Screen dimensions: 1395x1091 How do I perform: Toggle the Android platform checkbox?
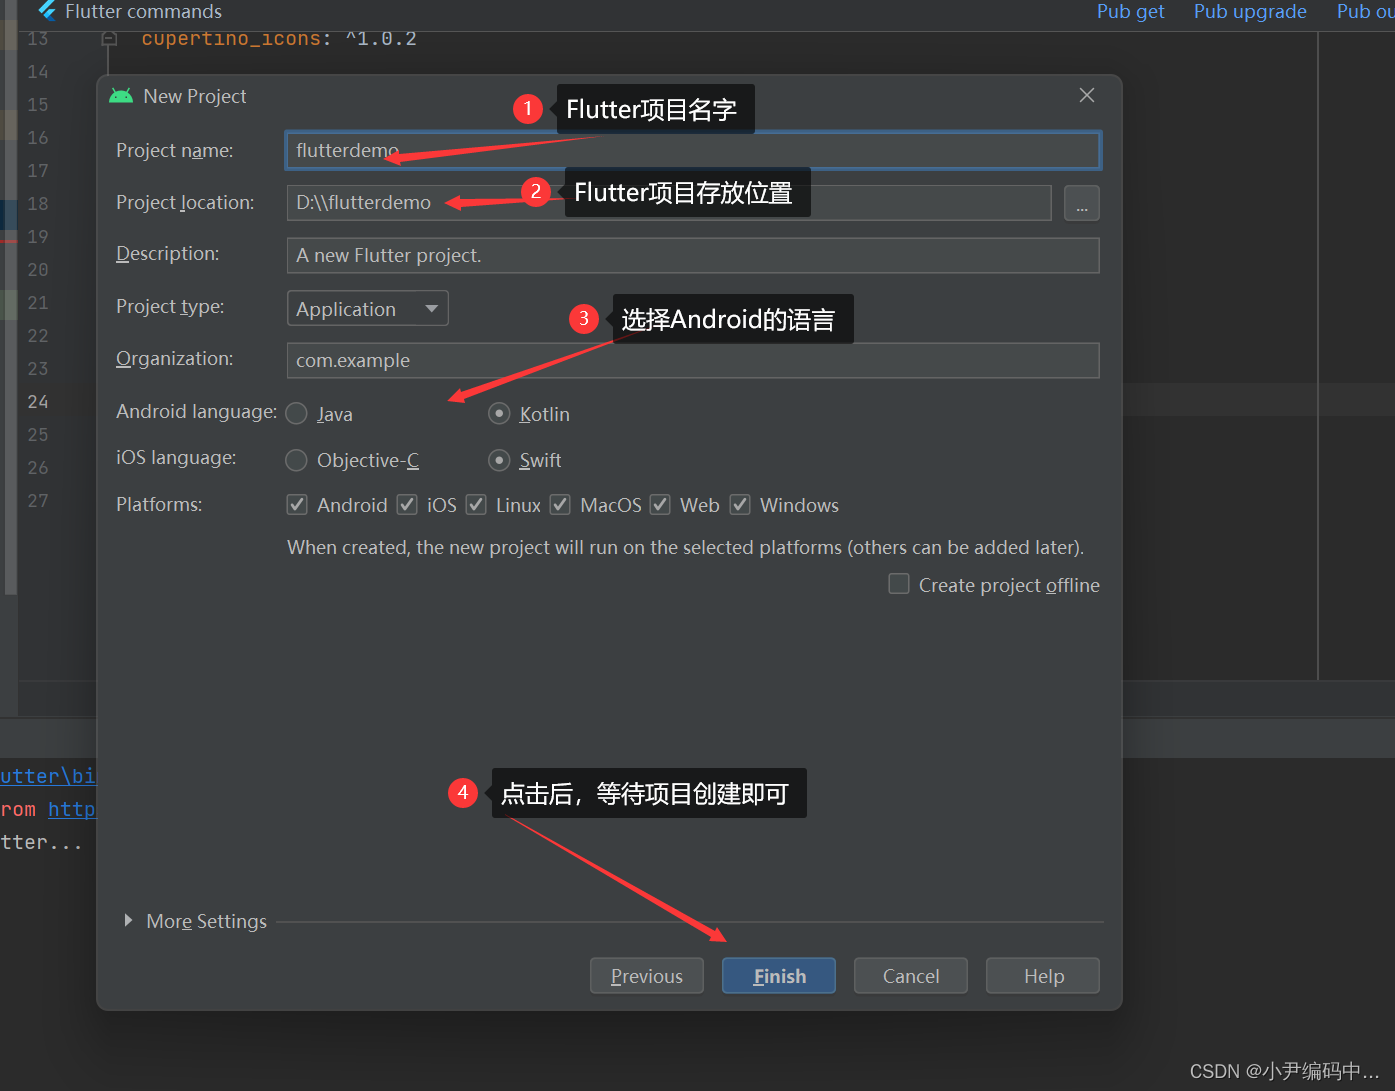tap(297, 505)
